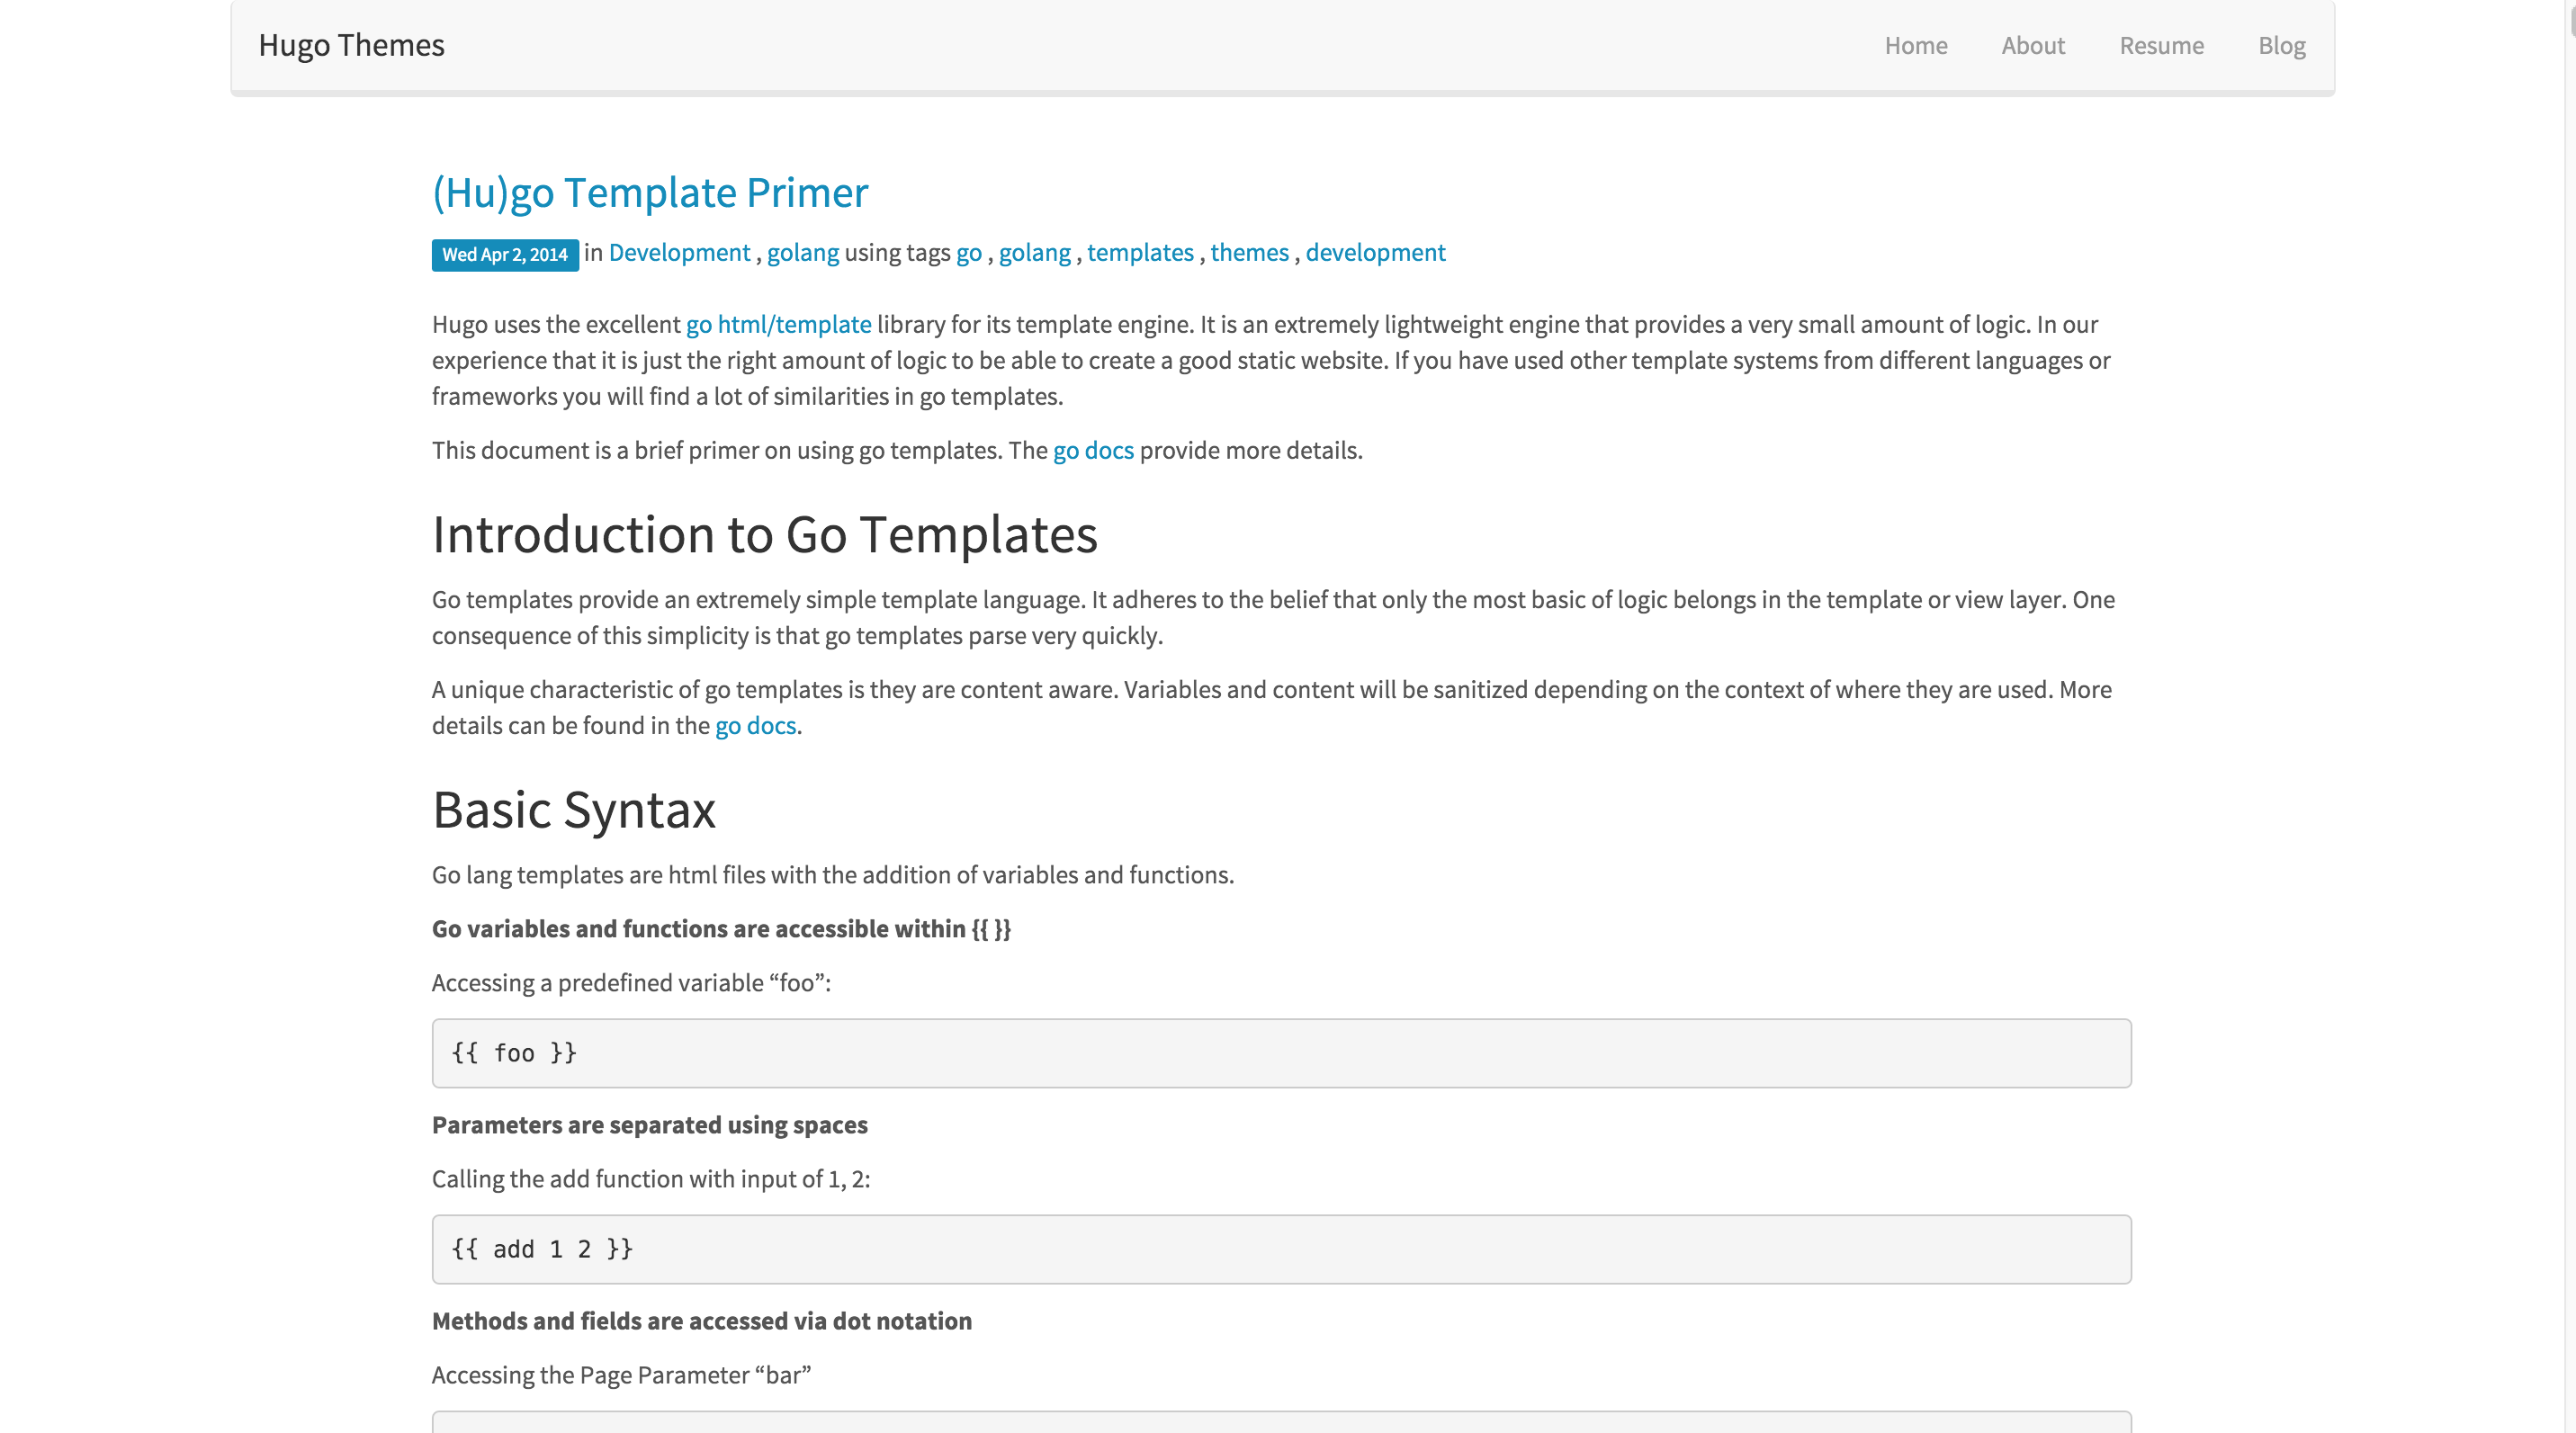Follow the go html/template link

click(778, 324)
